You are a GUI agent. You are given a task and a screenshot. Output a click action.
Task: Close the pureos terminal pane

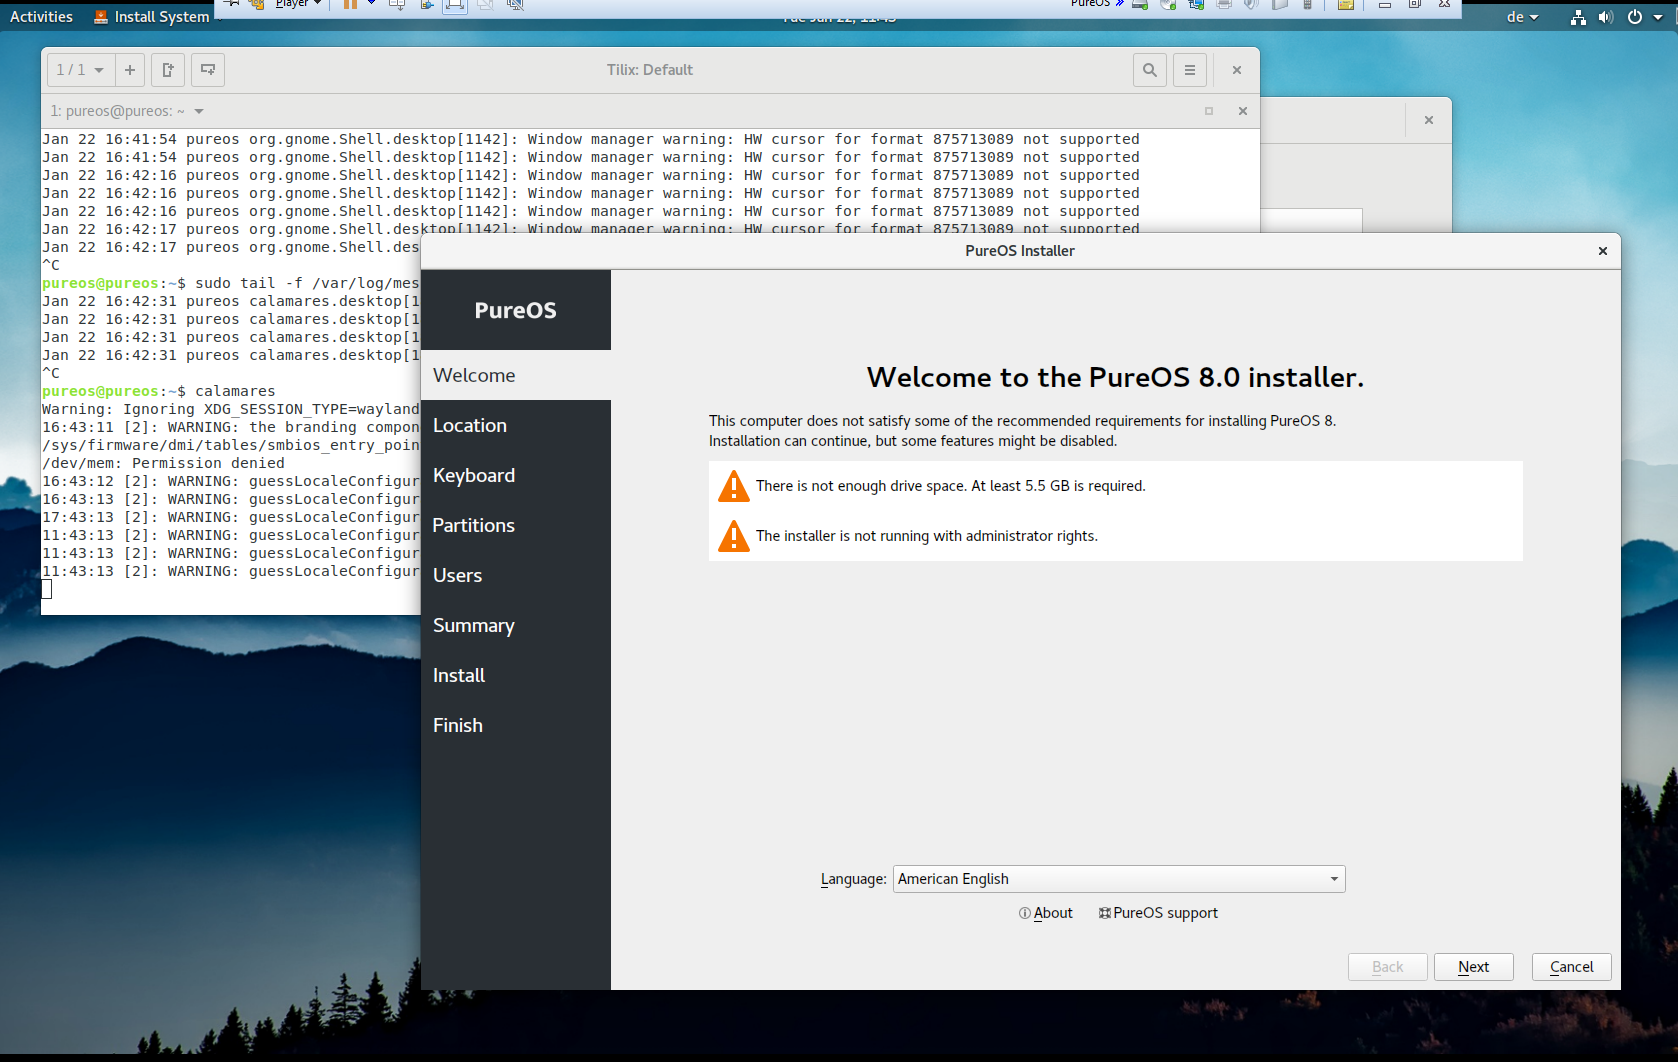pos(1242,111)
